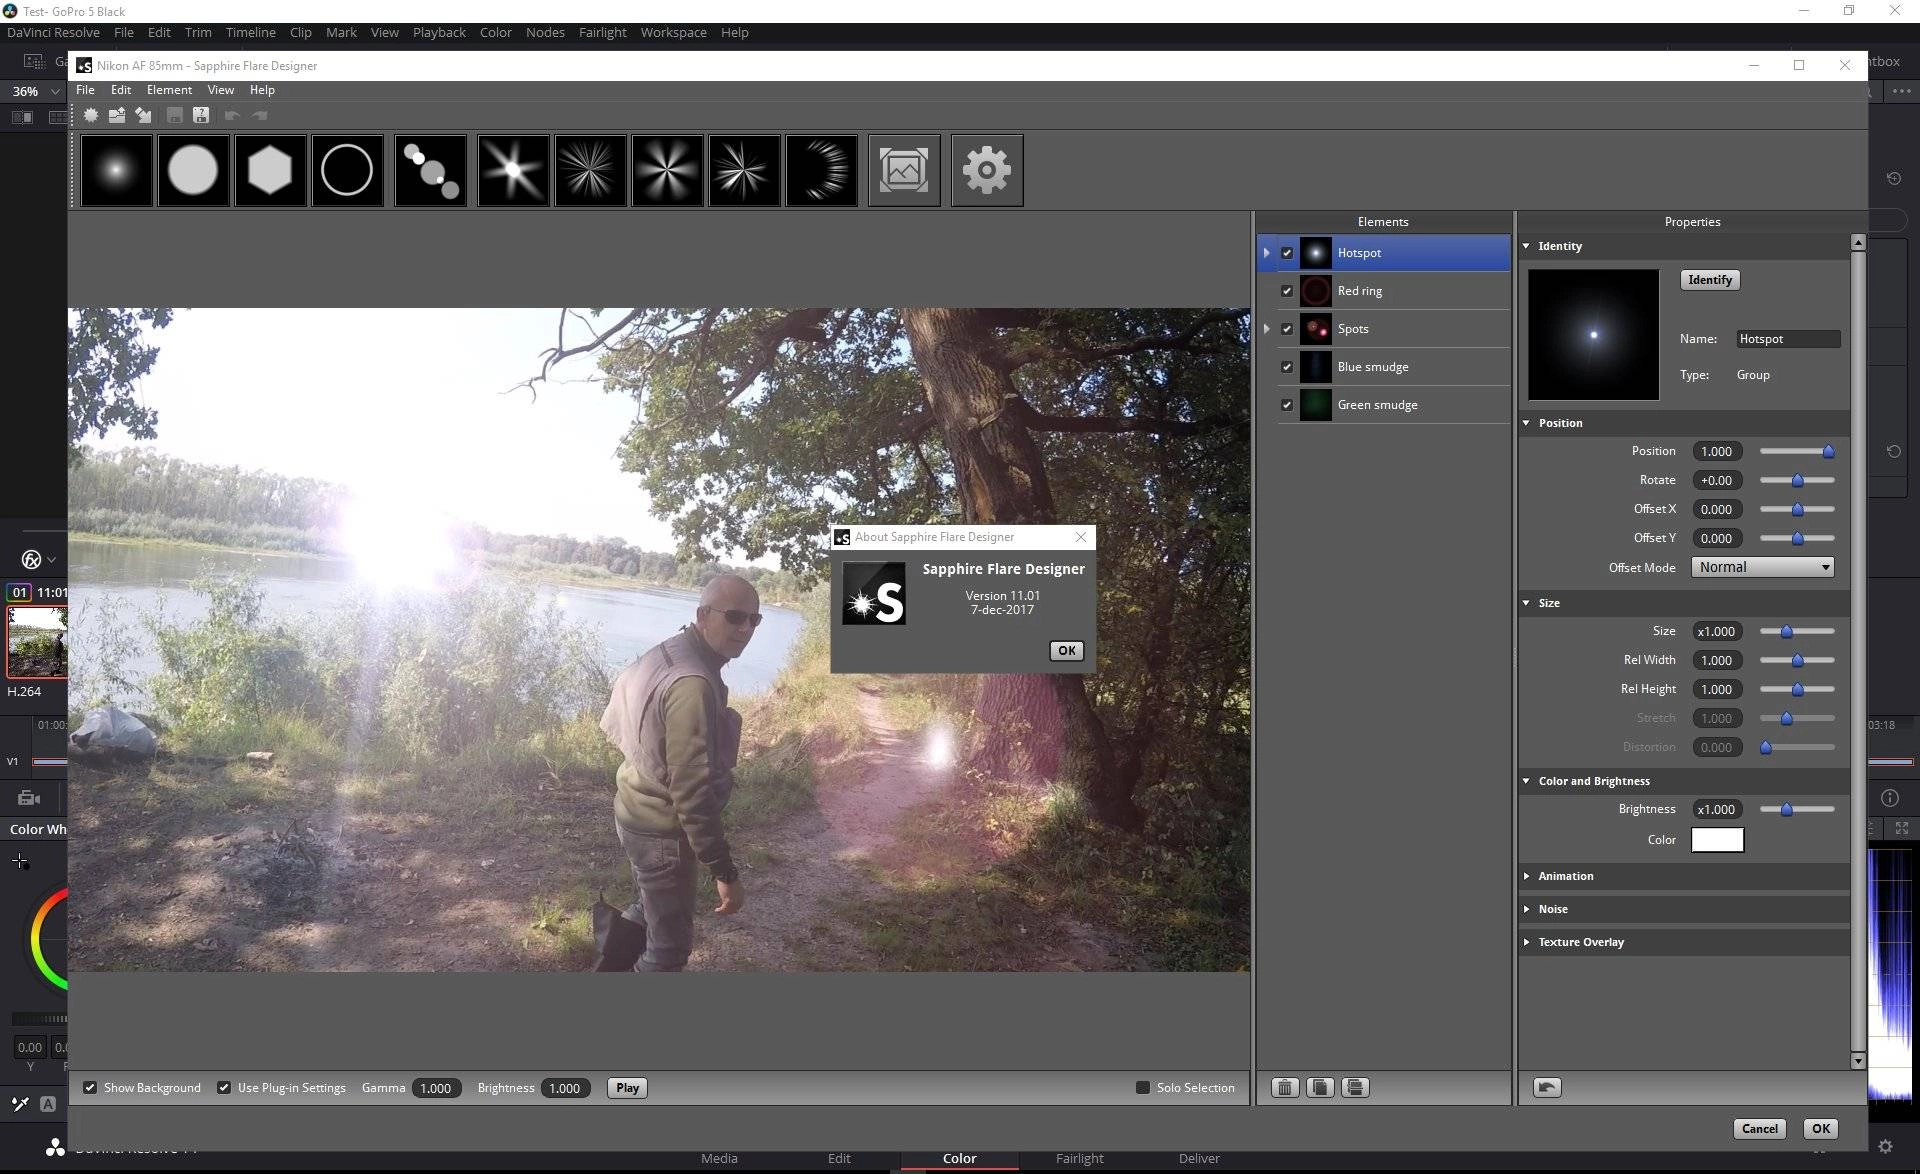Toggle the Spots element checkbox
1920x1174 pixels.
[1287, 329]
